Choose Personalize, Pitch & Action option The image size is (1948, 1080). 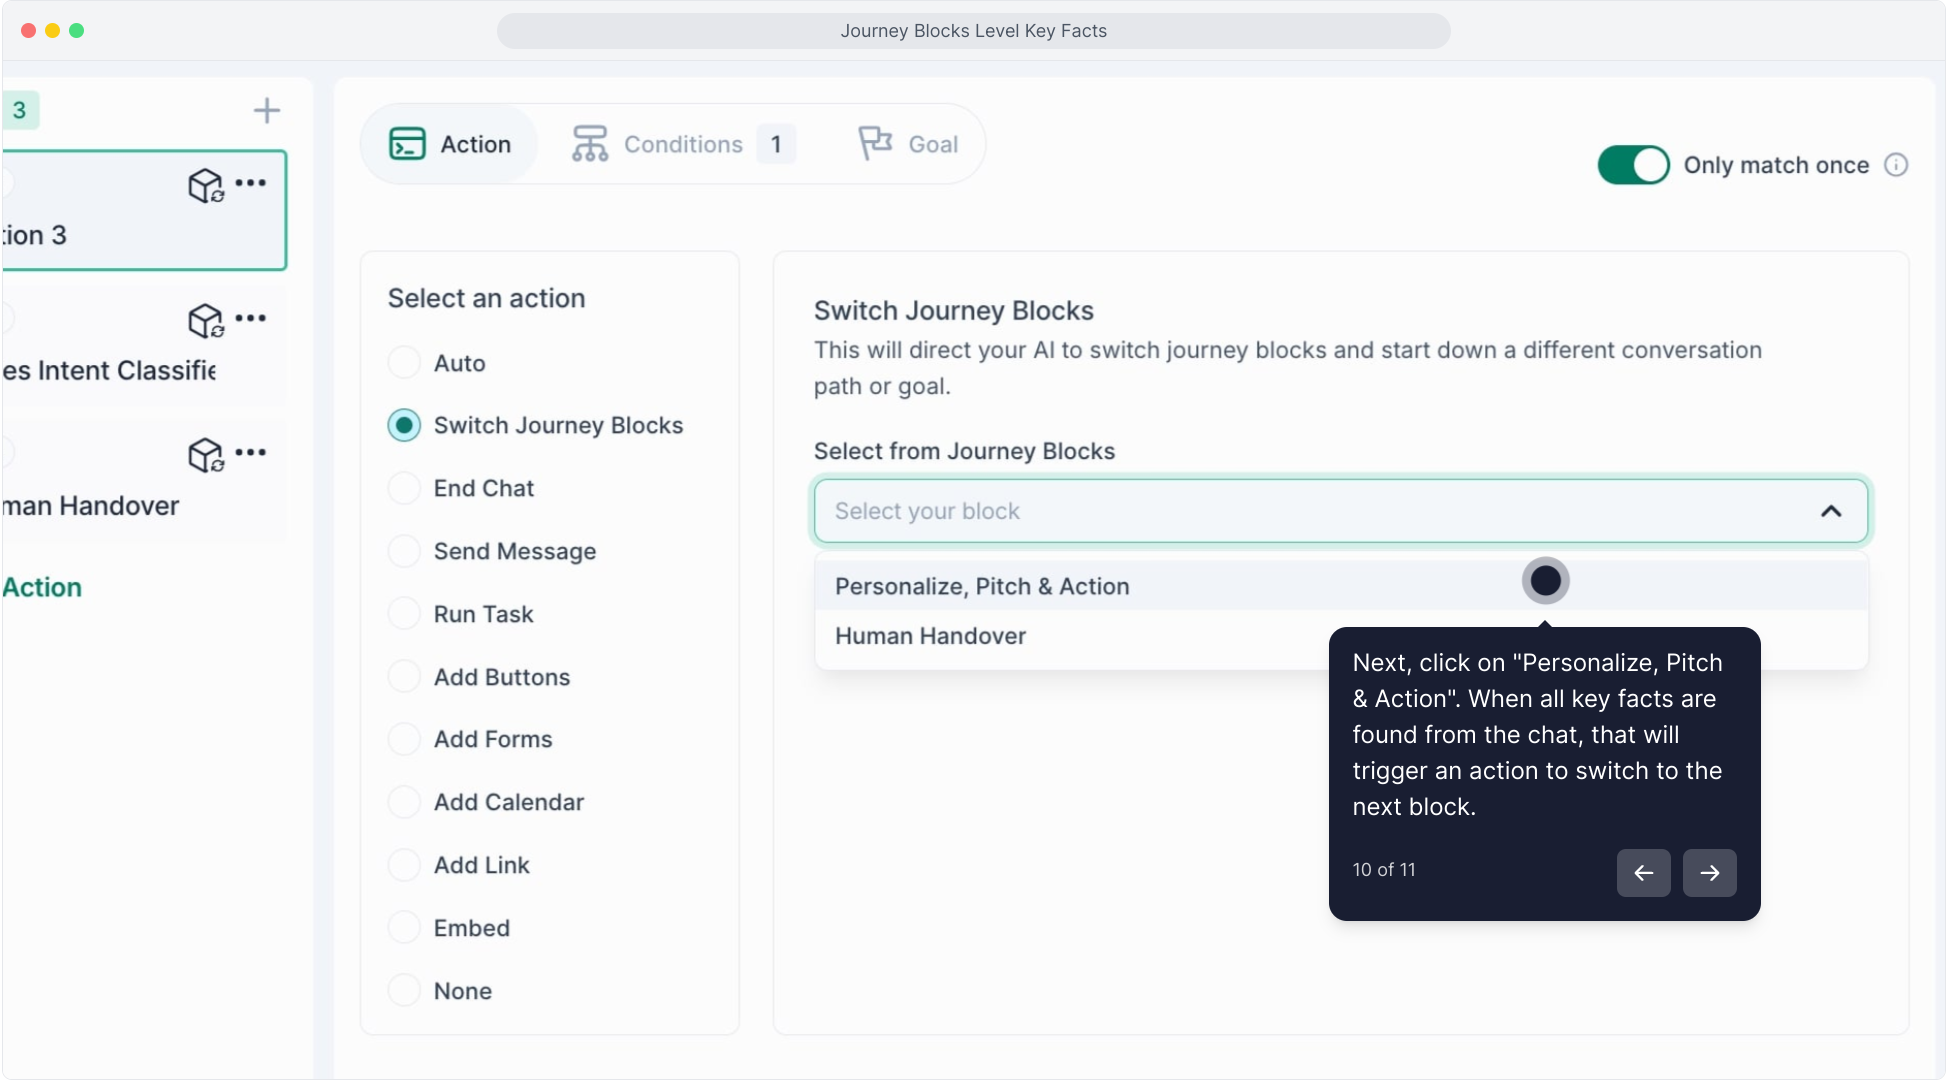click(982, 586)
